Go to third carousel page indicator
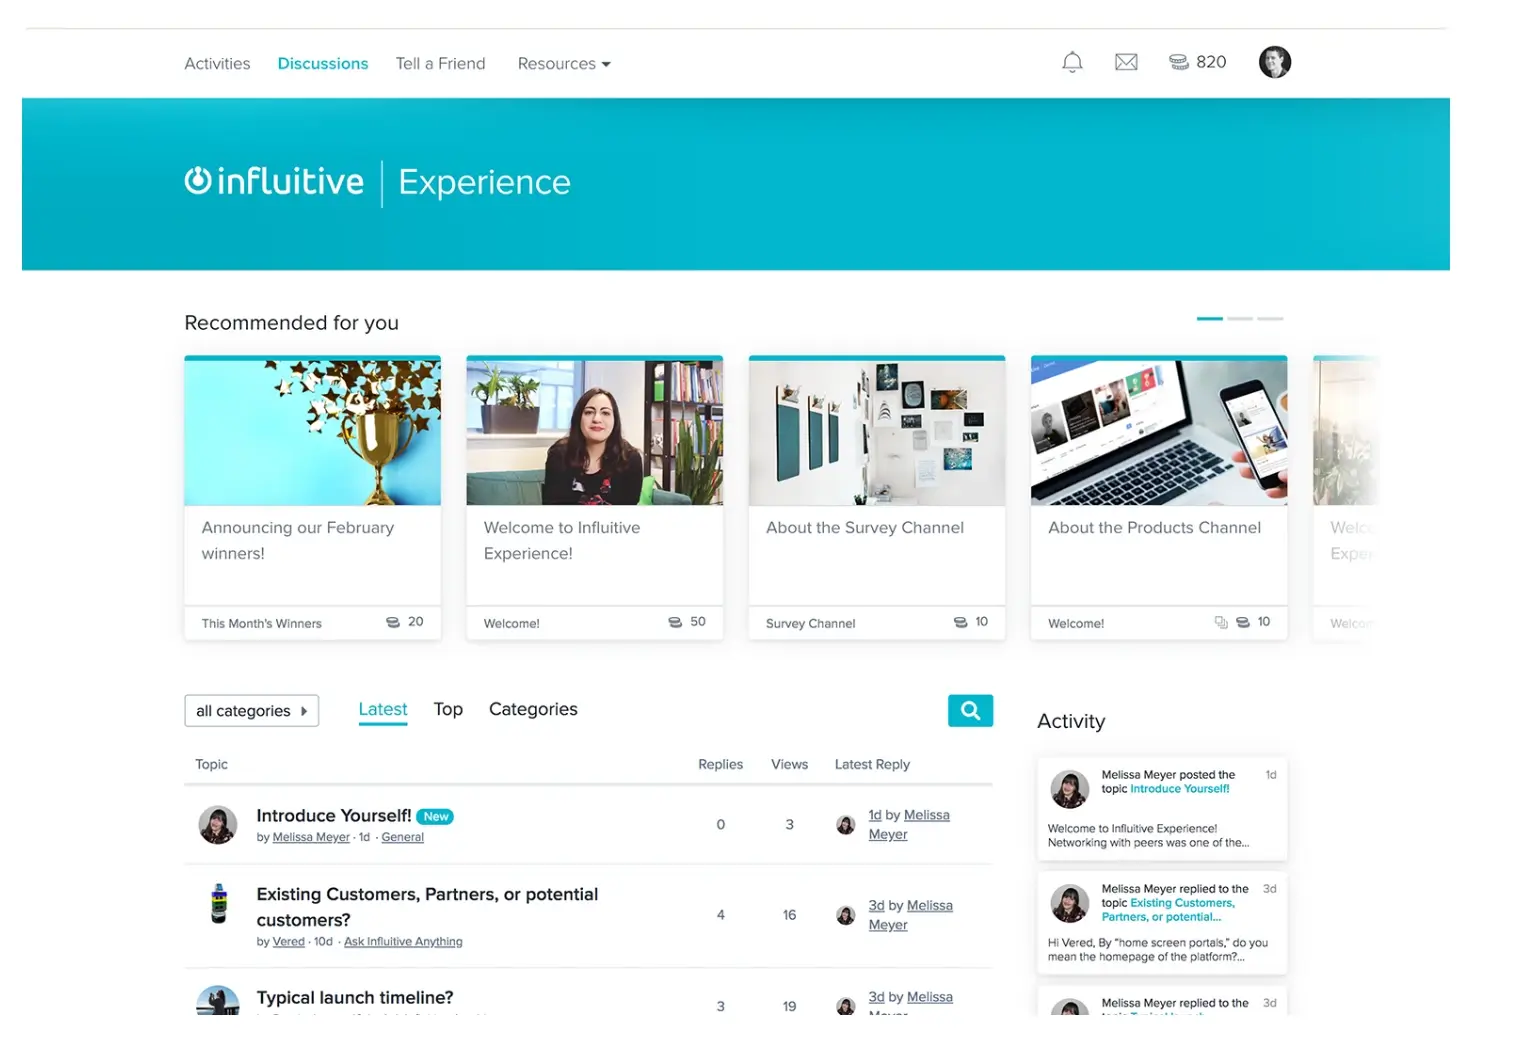The width and height of the screenshot is (1529, 1051). [1270, 318]
